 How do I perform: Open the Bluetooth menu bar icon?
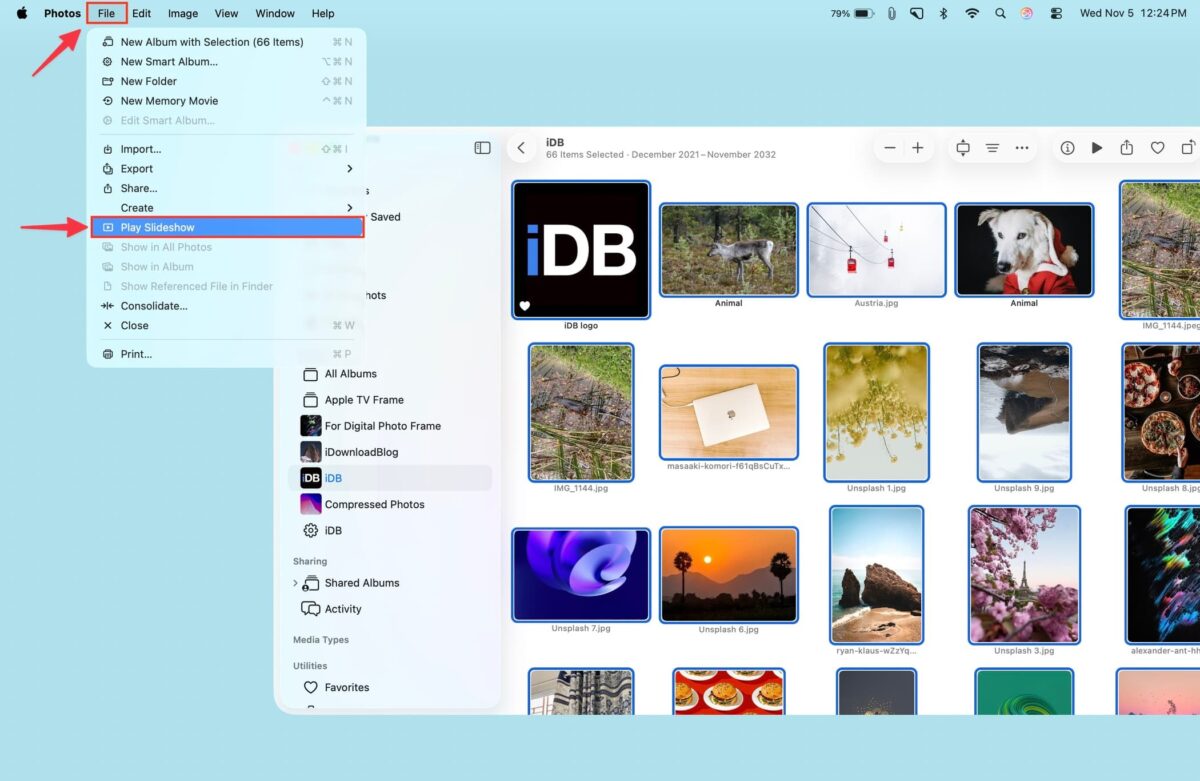(x=943, y=14)
